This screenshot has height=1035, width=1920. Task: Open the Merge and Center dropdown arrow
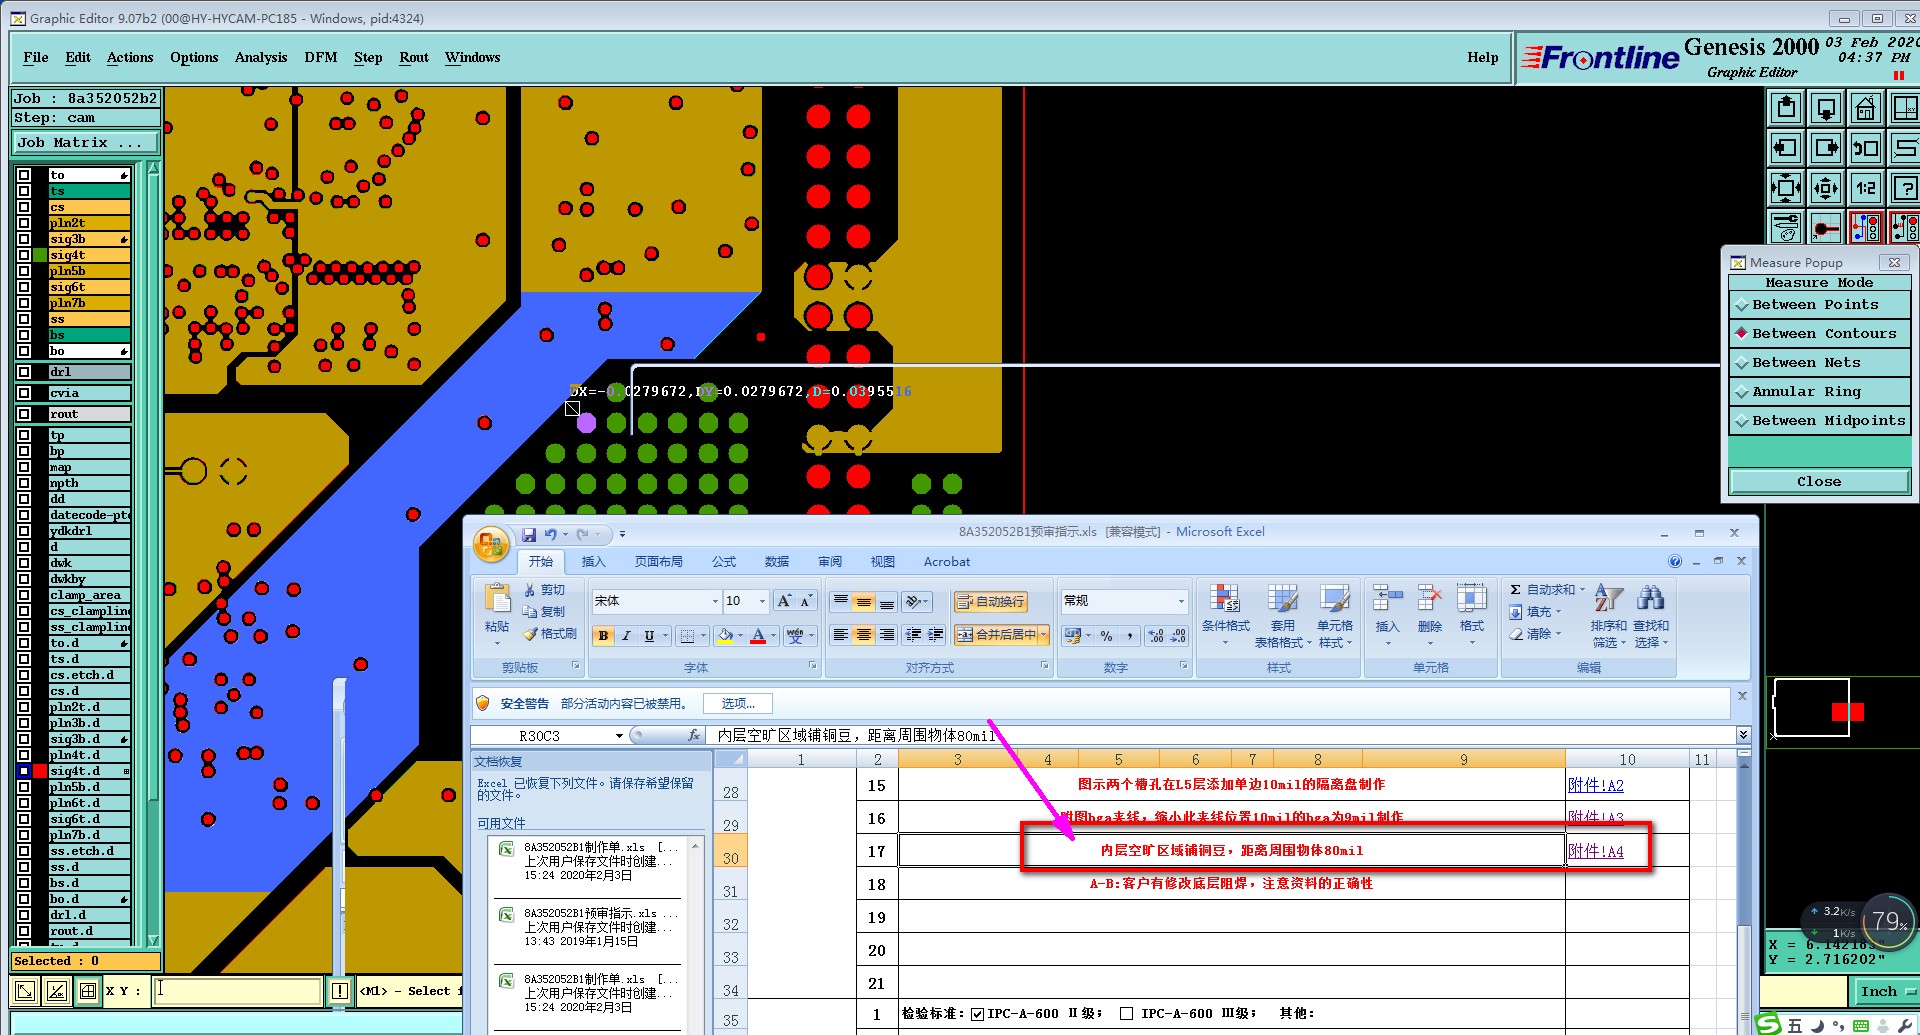coord(1043,635)
